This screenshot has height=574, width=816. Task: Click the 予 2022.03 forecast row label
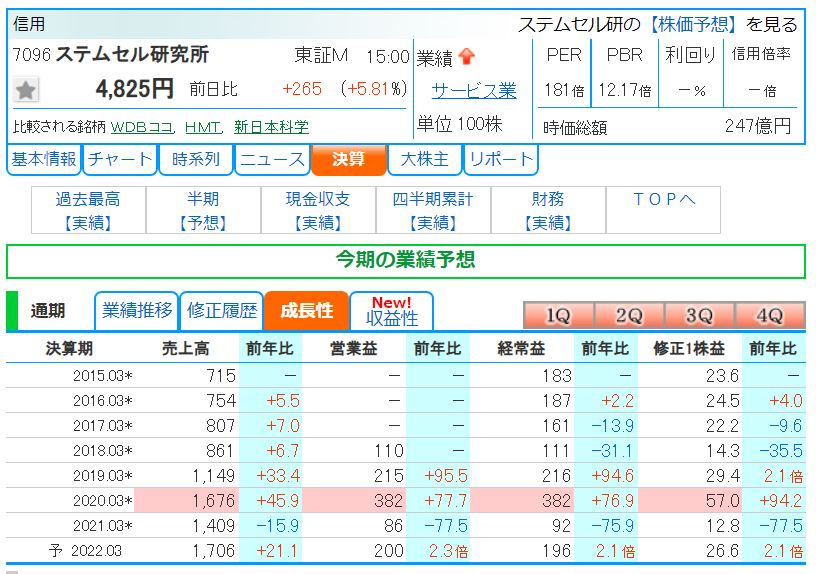pyautogui.click(x=85, y=551)
